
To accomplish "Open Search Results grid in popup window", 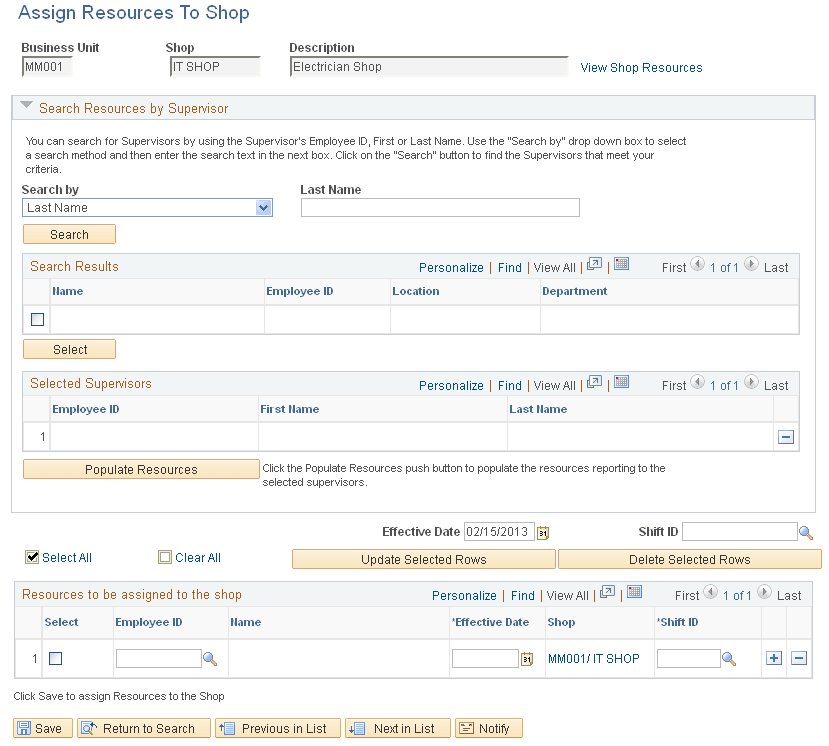I will click(594, 266).
